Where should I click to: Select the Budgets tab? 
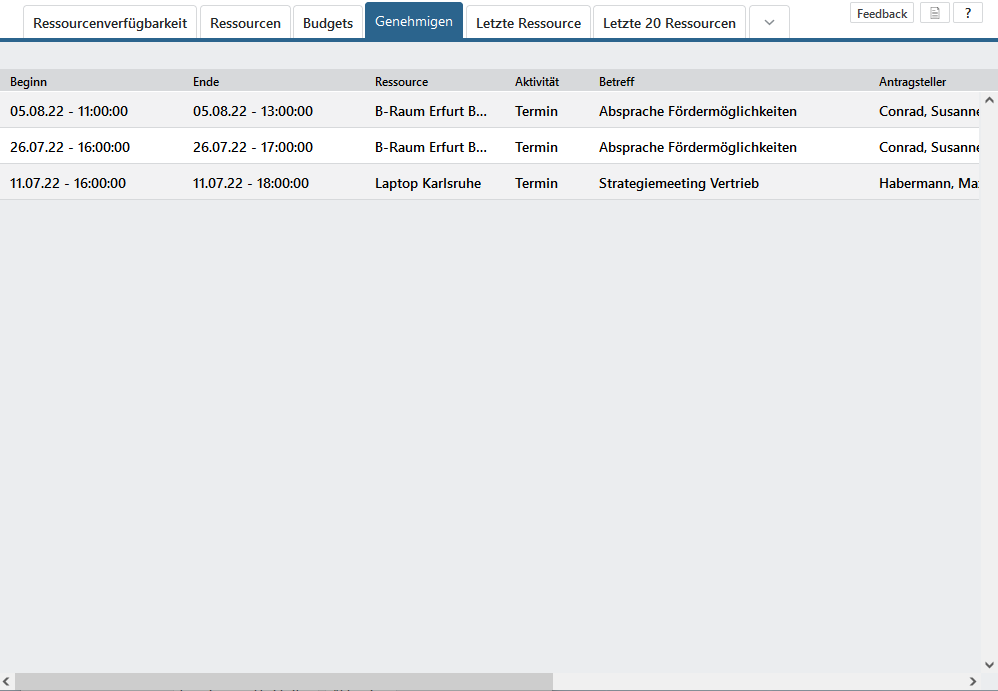coord(328,23)
